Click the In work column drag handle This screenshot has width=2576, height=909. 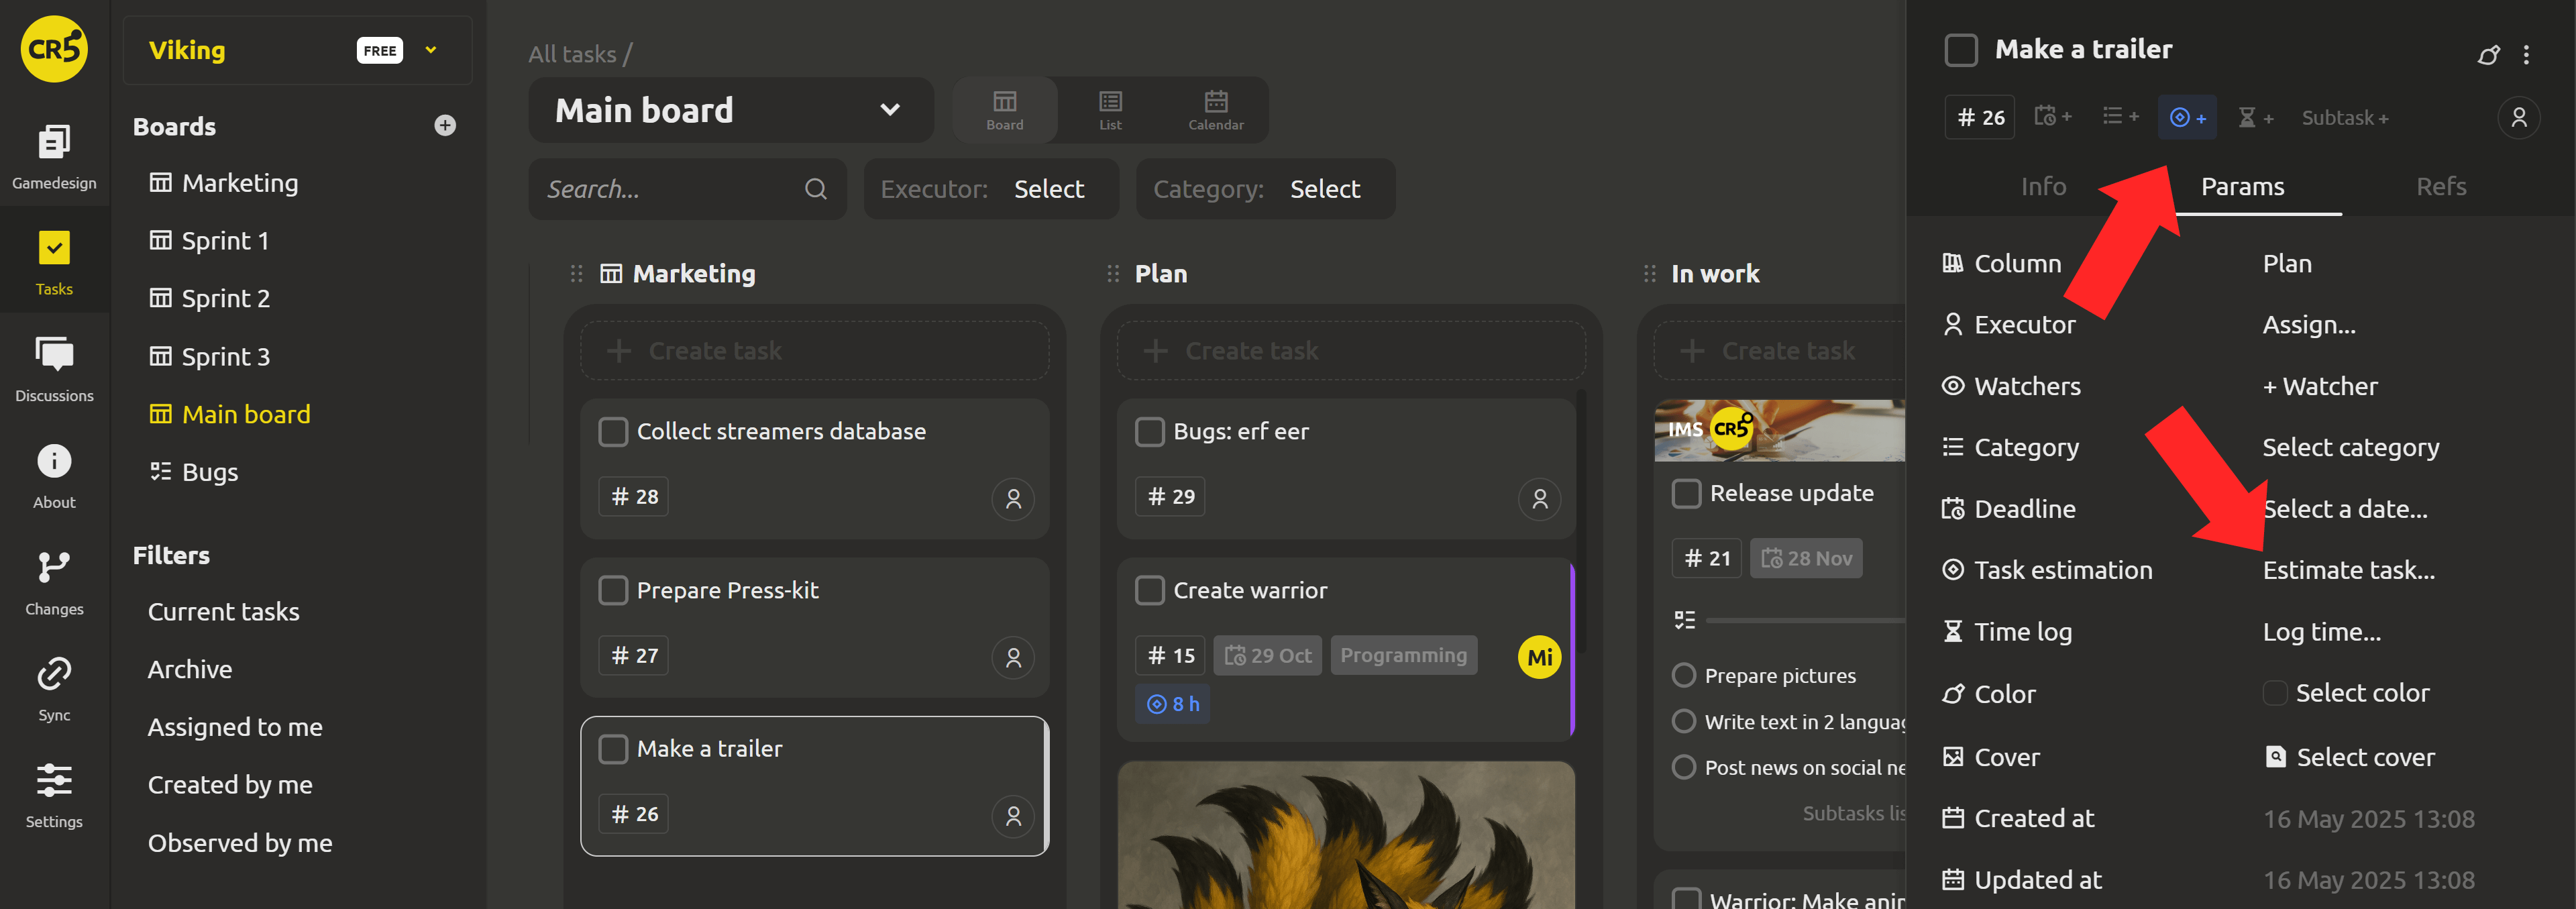(x=1650, y=274)
